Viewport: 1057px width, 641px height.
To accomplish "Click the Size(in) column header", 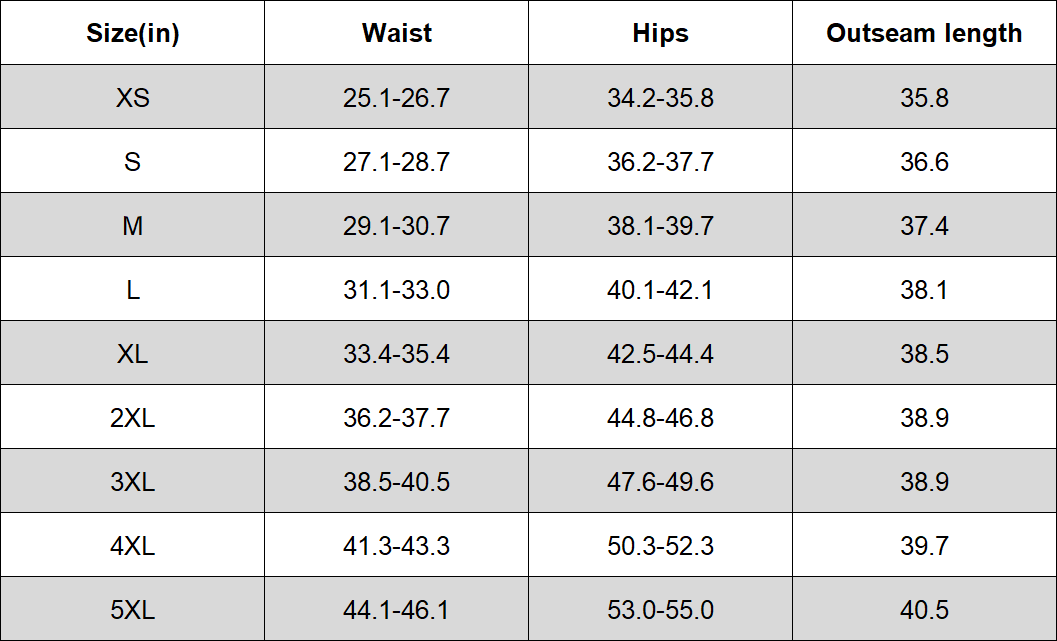I will coord(133,33).
